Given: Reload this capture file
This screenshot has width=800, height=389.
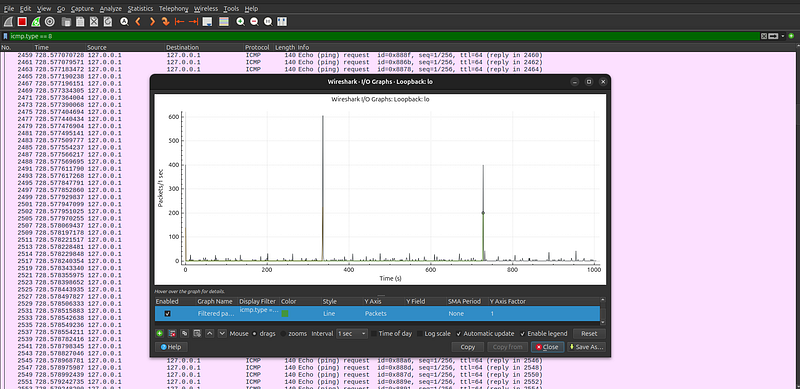Looking at the screenshot, I should coord(108,21).
